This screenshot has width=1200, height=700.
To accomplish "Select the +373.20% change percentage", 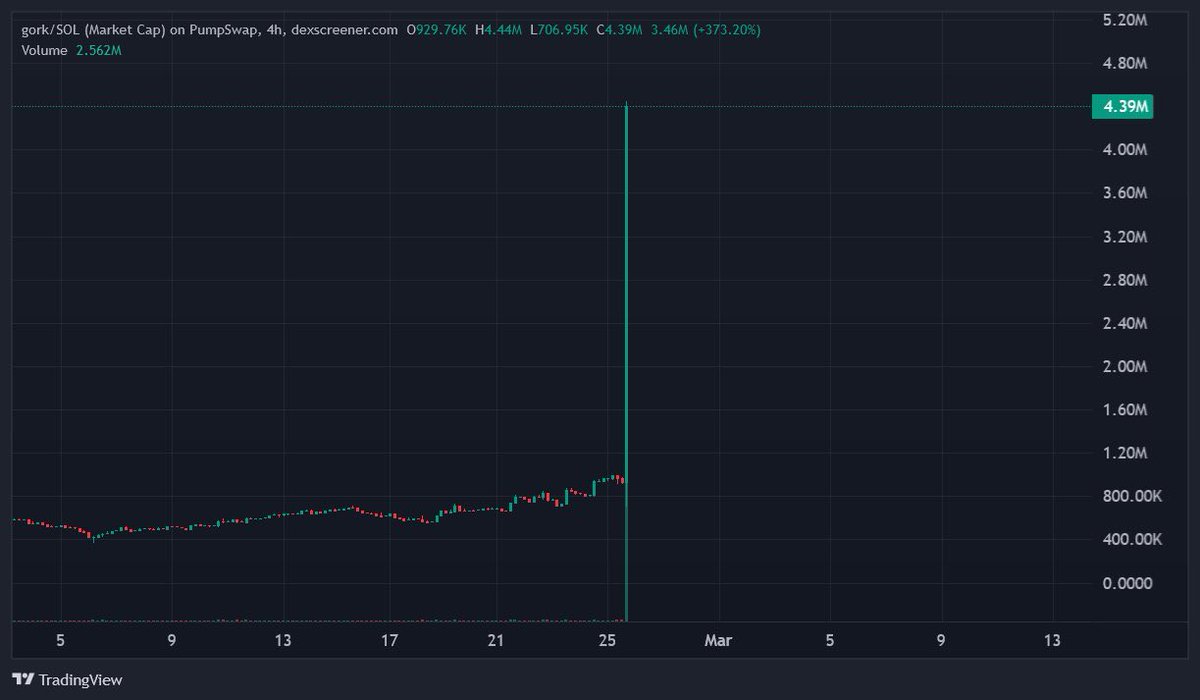I will pos(725,30).
